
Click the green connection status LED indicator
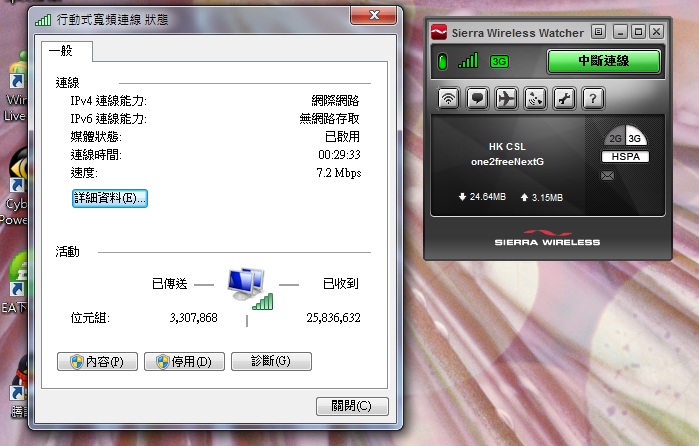pos(442,61)
